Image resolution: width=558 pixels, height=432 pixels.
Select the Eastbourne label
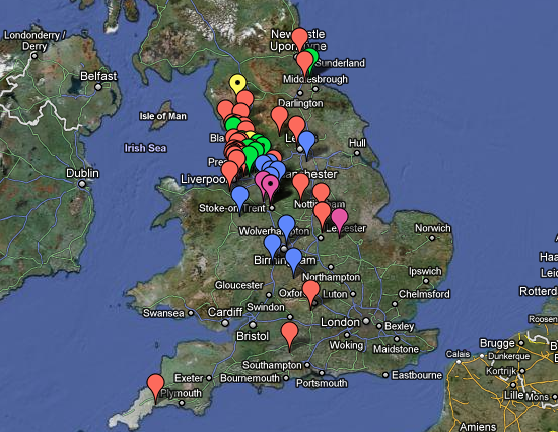tap(417, 375)
